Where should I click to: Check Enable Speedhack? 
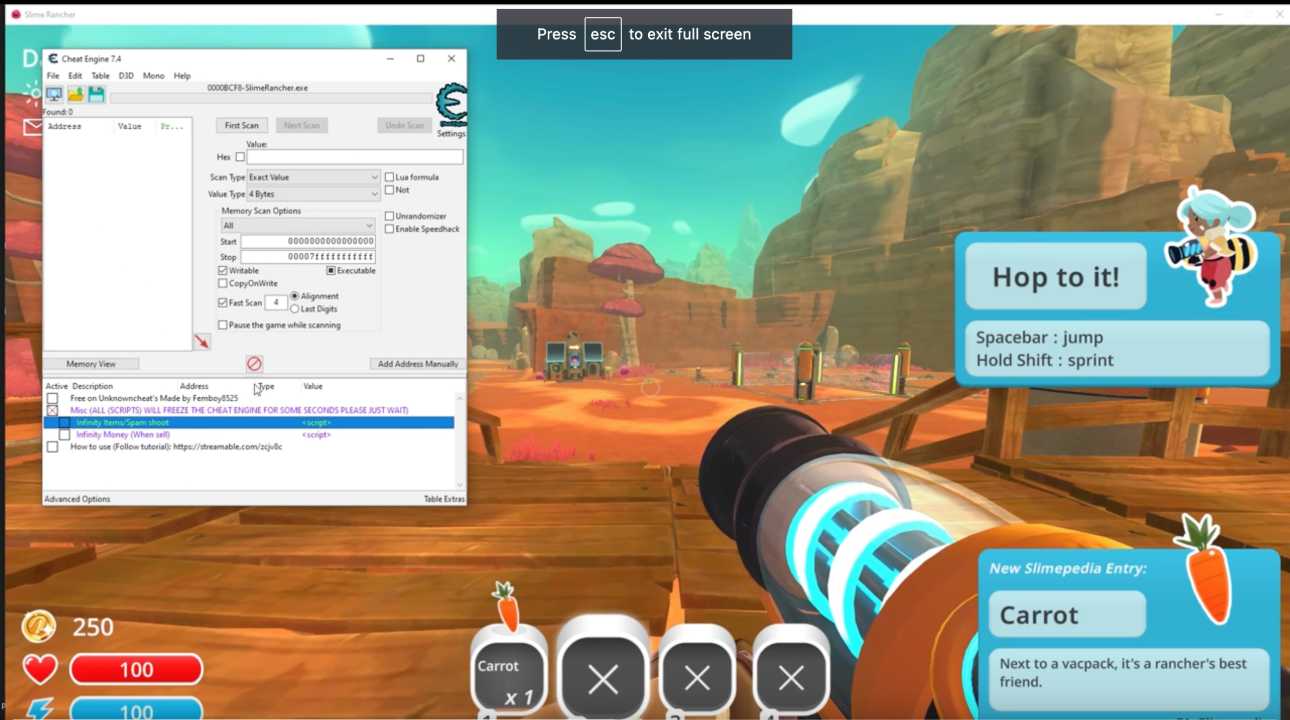click(390, 229)
